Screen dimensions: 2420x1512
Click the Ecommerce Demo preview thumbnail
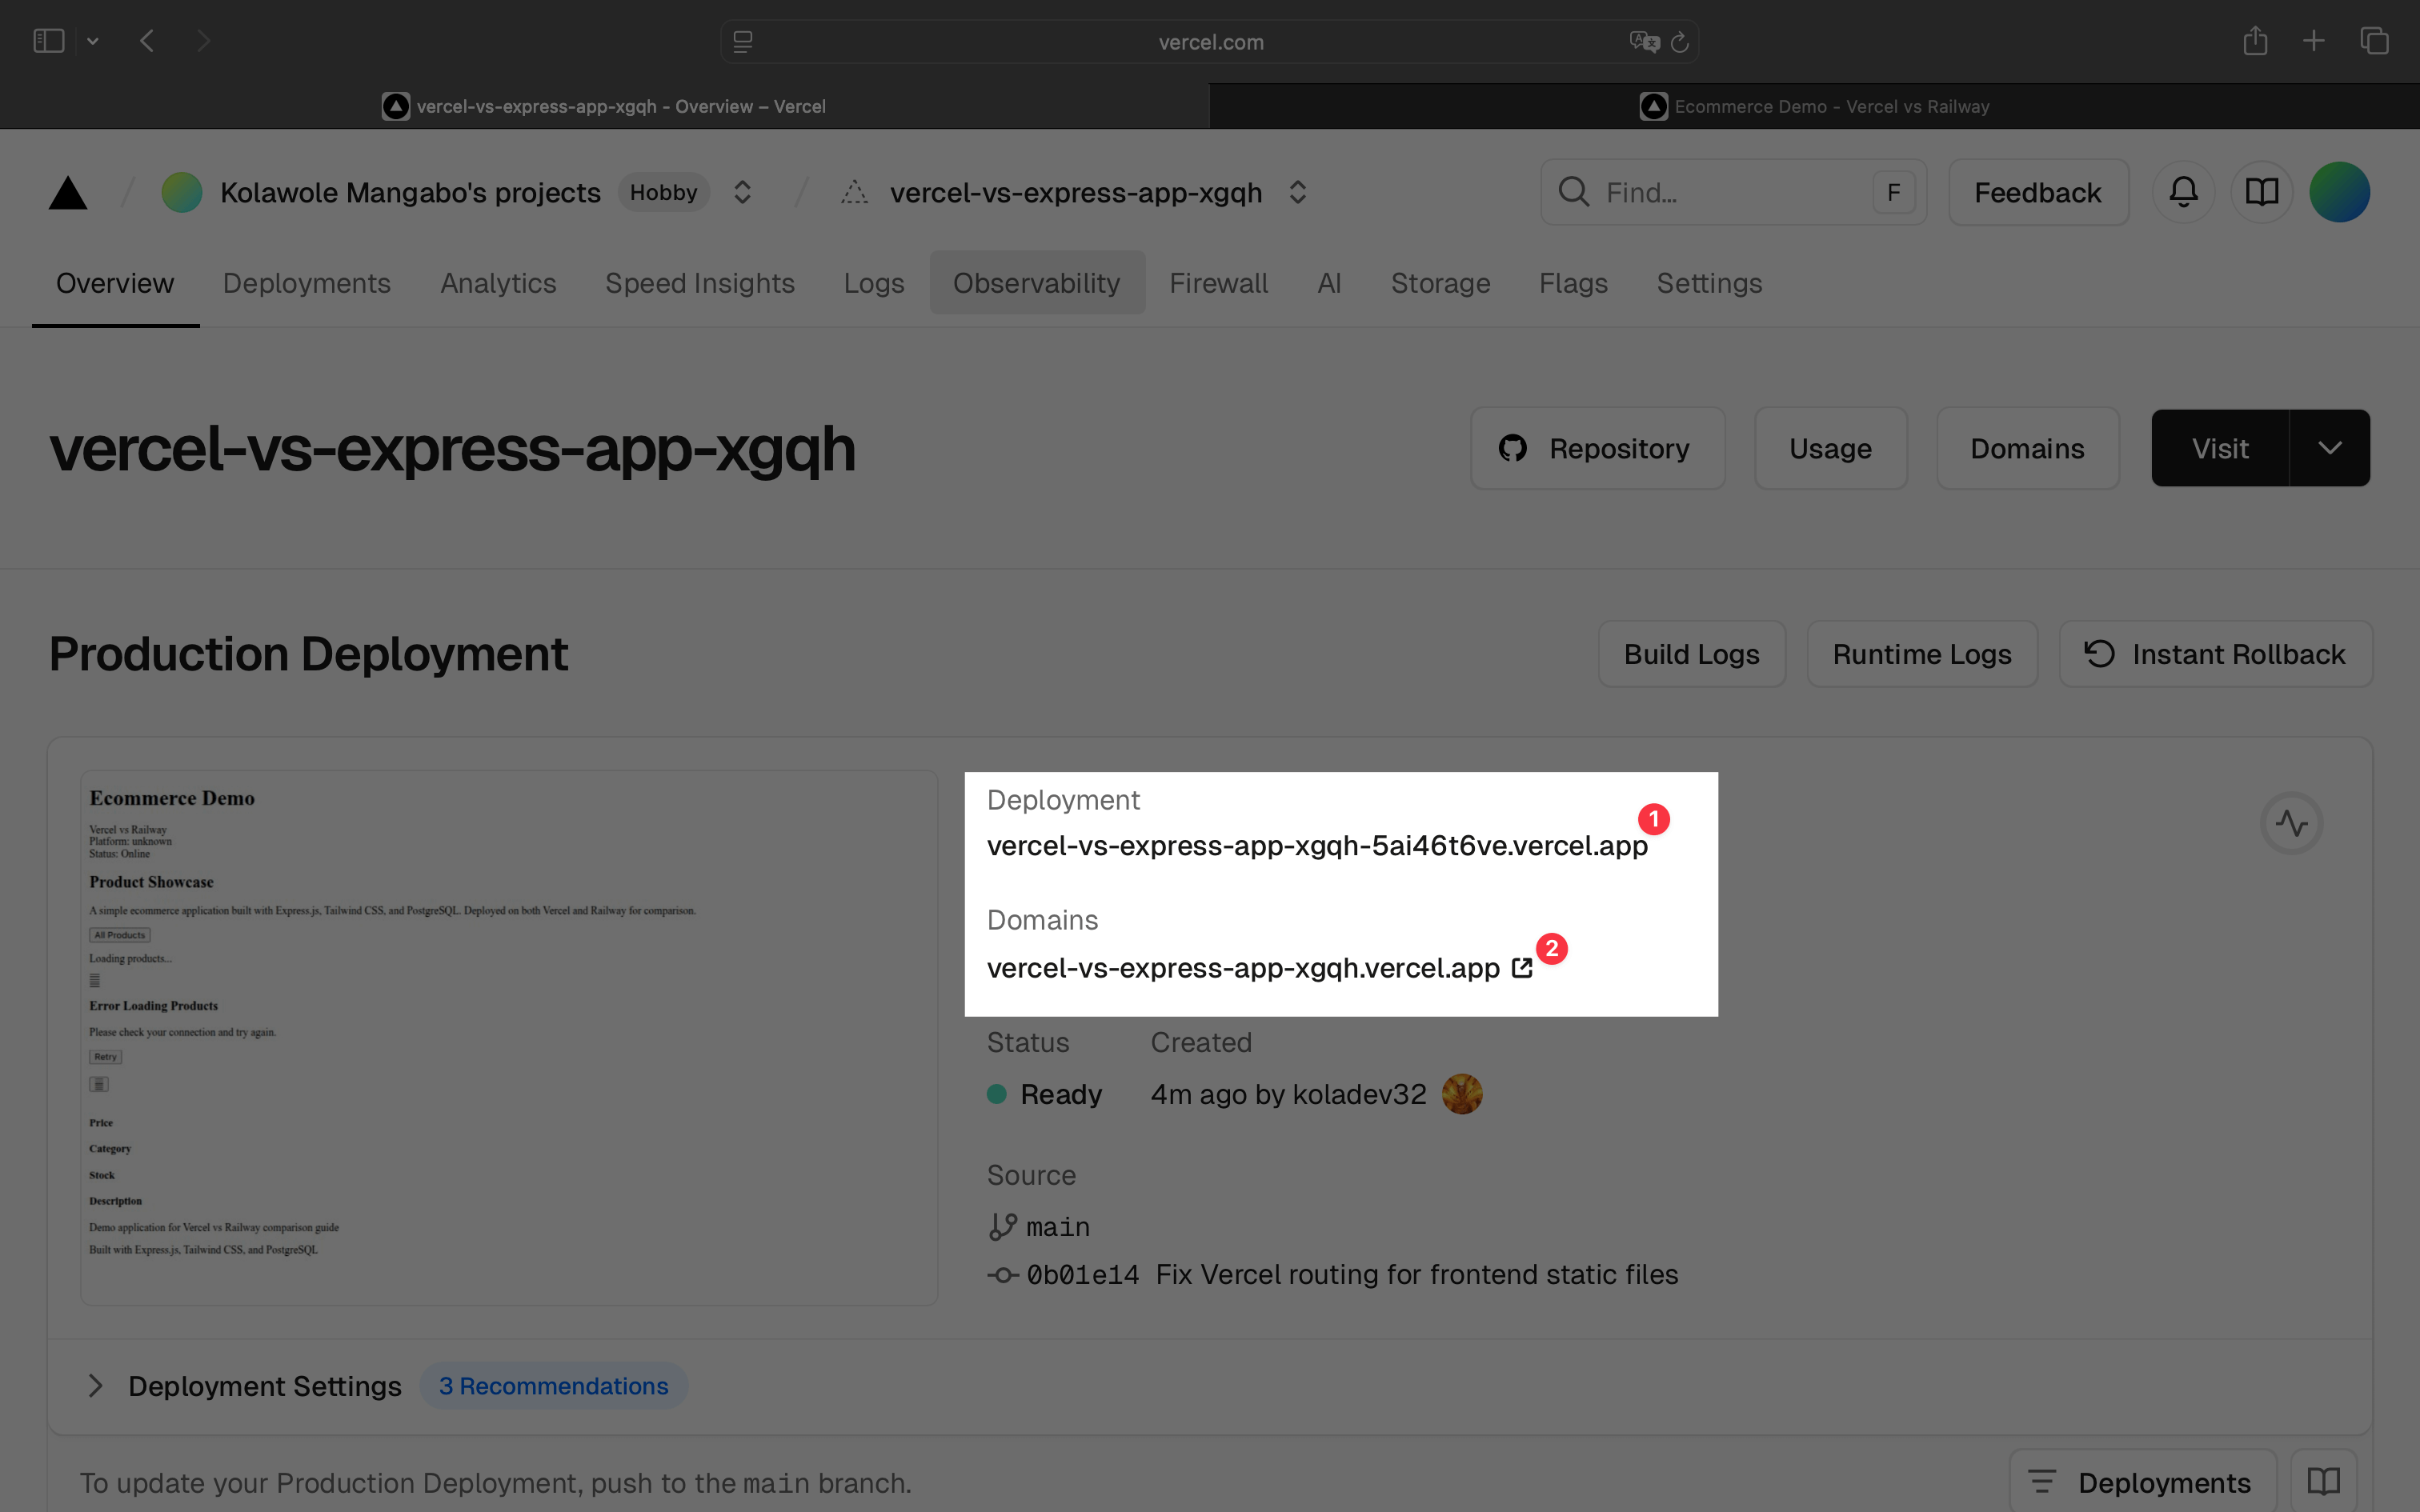[x=508, y=1037]
